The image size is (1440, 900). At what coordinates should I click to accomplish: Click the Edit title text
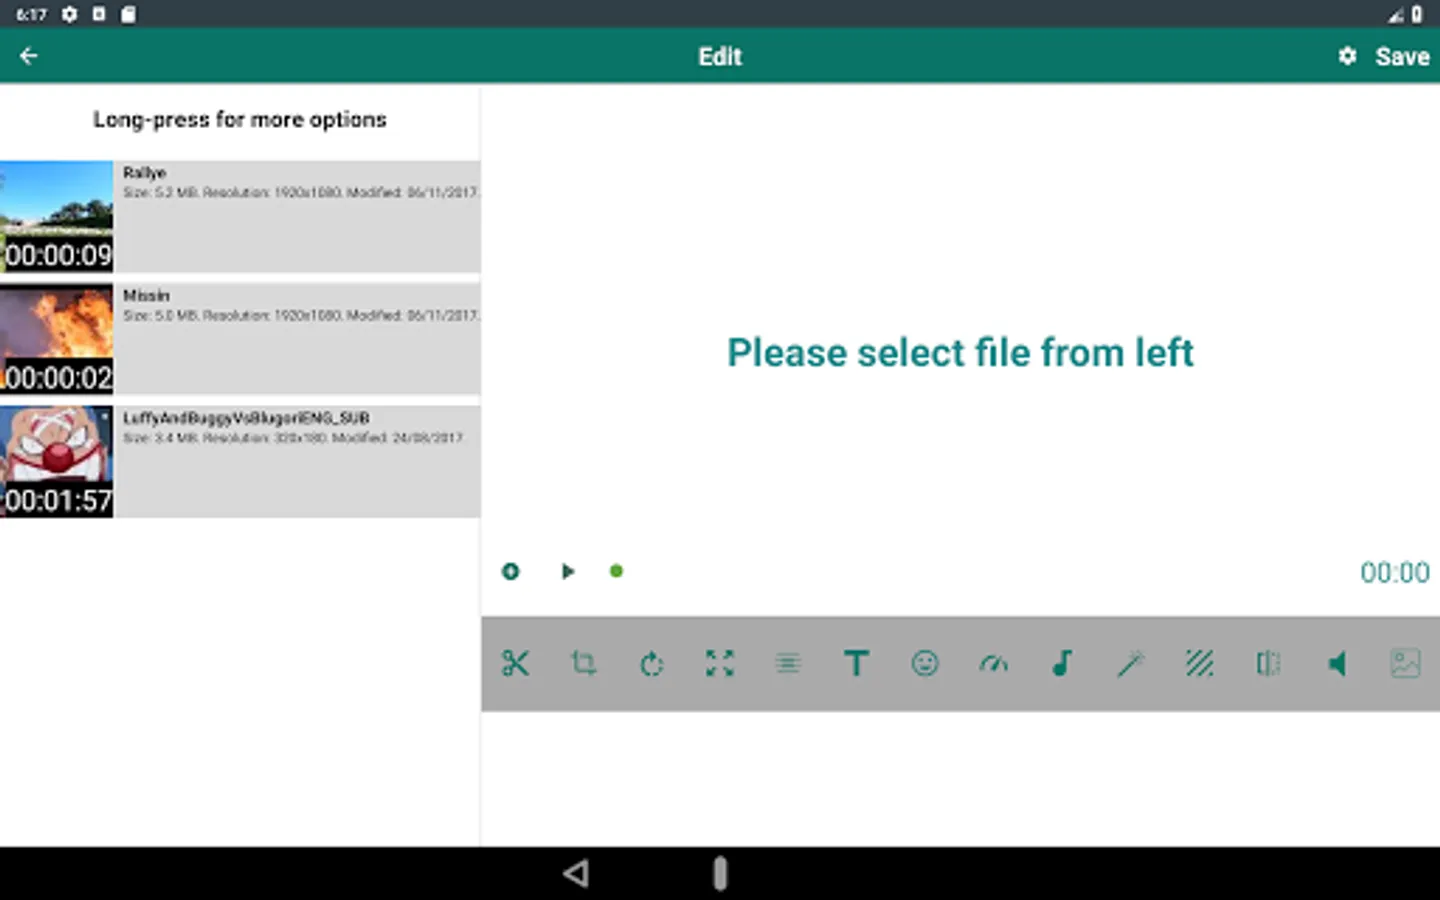point(720,57)
